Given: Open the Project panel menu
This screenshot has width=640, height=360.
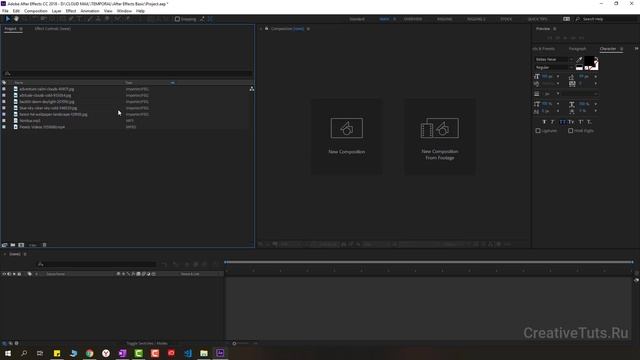Looking at the screenshot, I should click(x=21, y=29).
